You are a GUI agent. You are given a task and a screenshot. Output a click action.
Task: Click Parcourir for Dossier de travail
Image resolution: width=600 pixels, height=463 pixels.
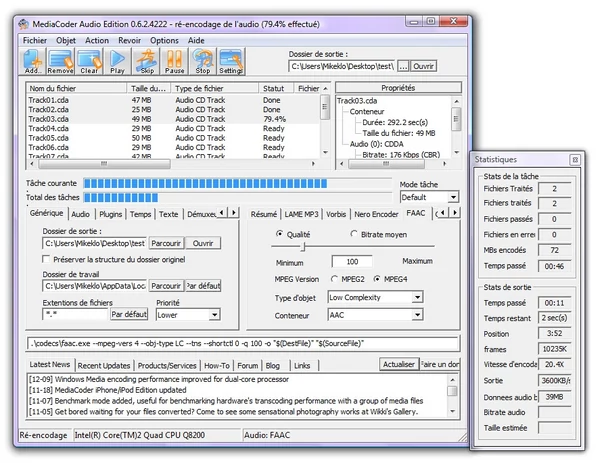(166, 286)
